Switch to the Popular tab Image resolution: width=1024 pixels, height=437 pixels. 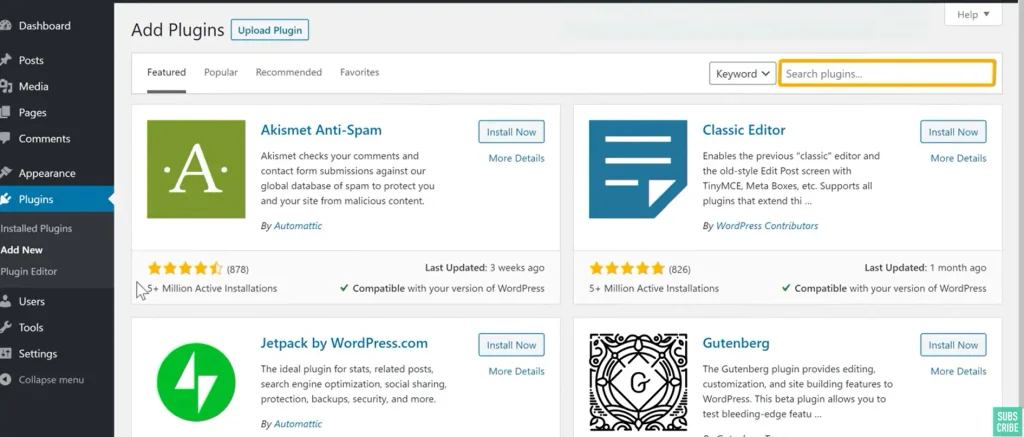221,73
